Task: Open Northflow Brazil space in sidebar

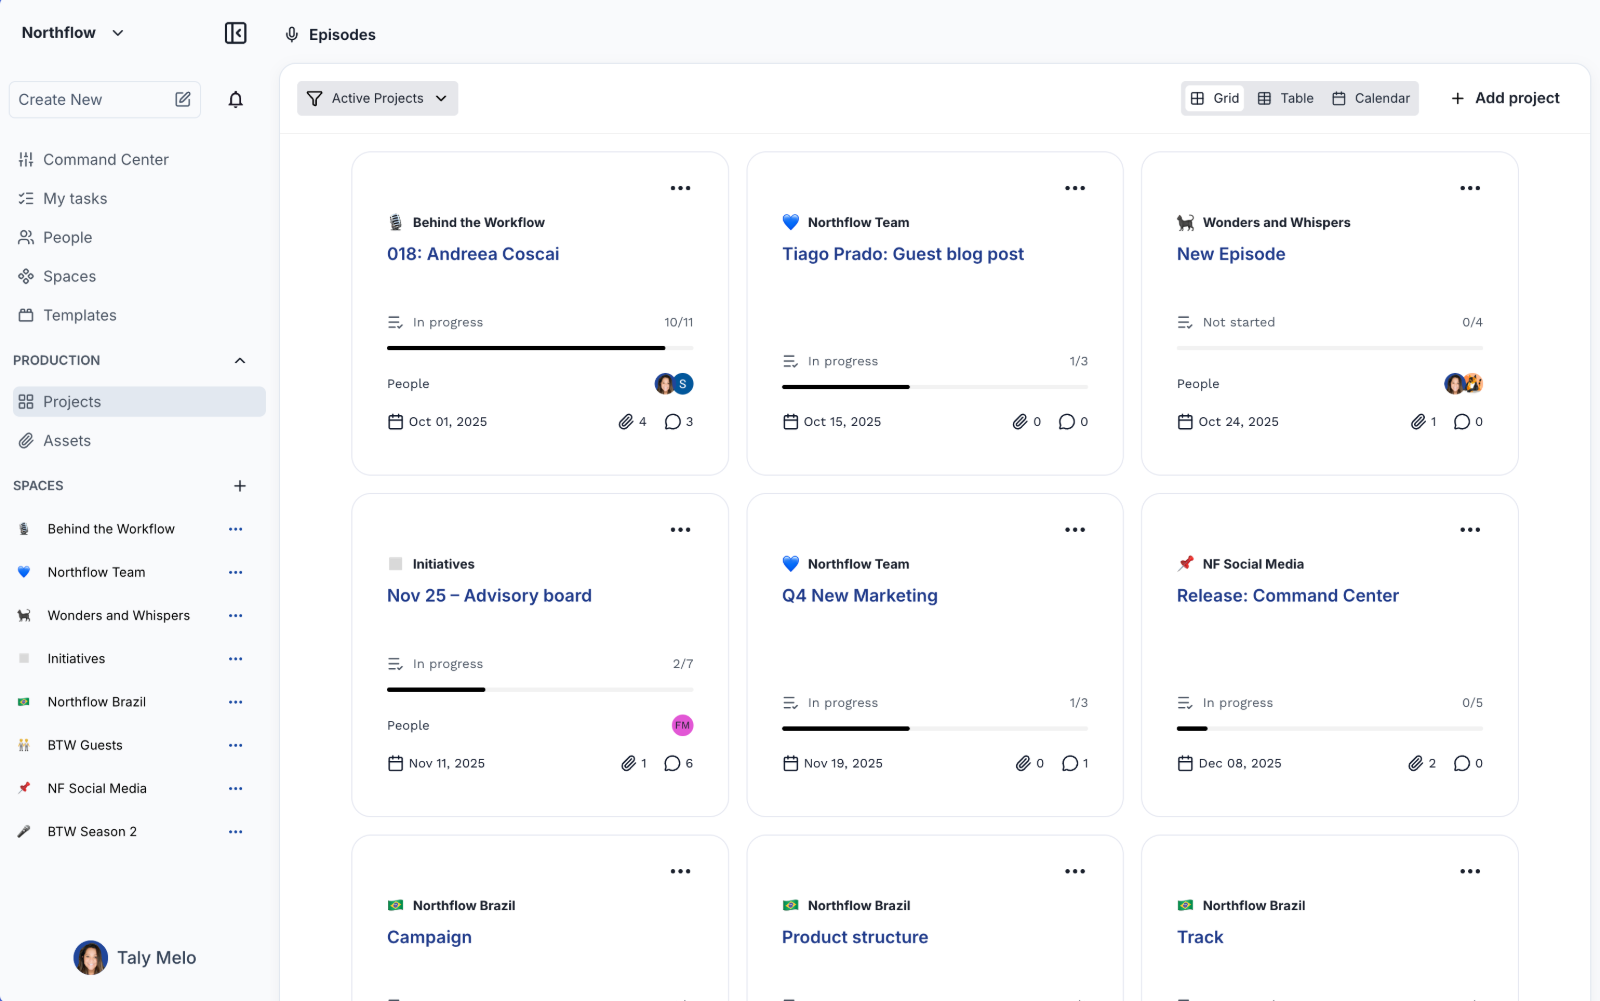Action: [x=97, y=702]
